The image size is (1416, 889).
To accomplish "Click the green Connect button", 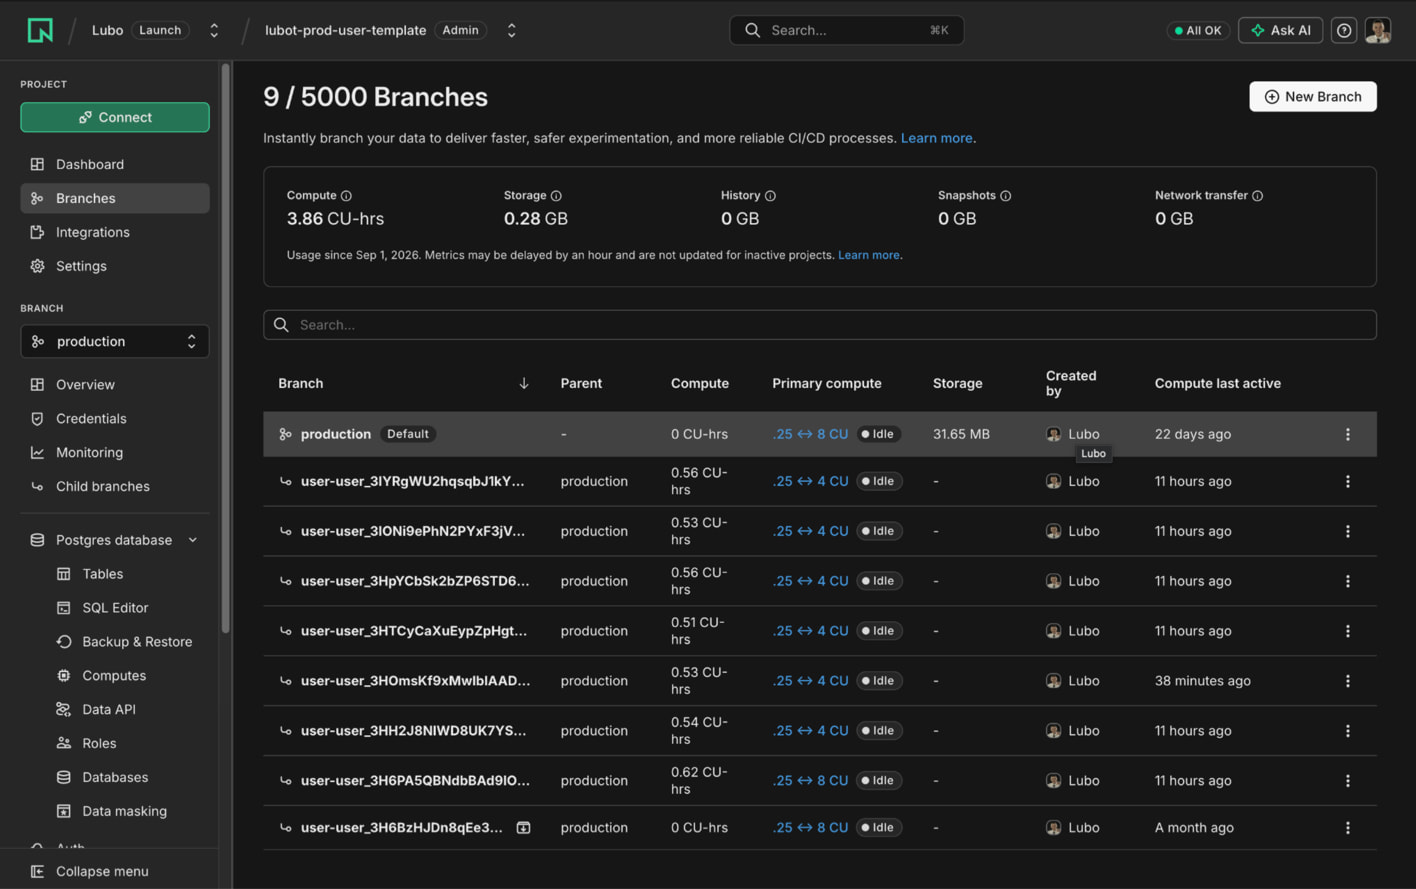I will pyautogui.click(x=115, y=117).
